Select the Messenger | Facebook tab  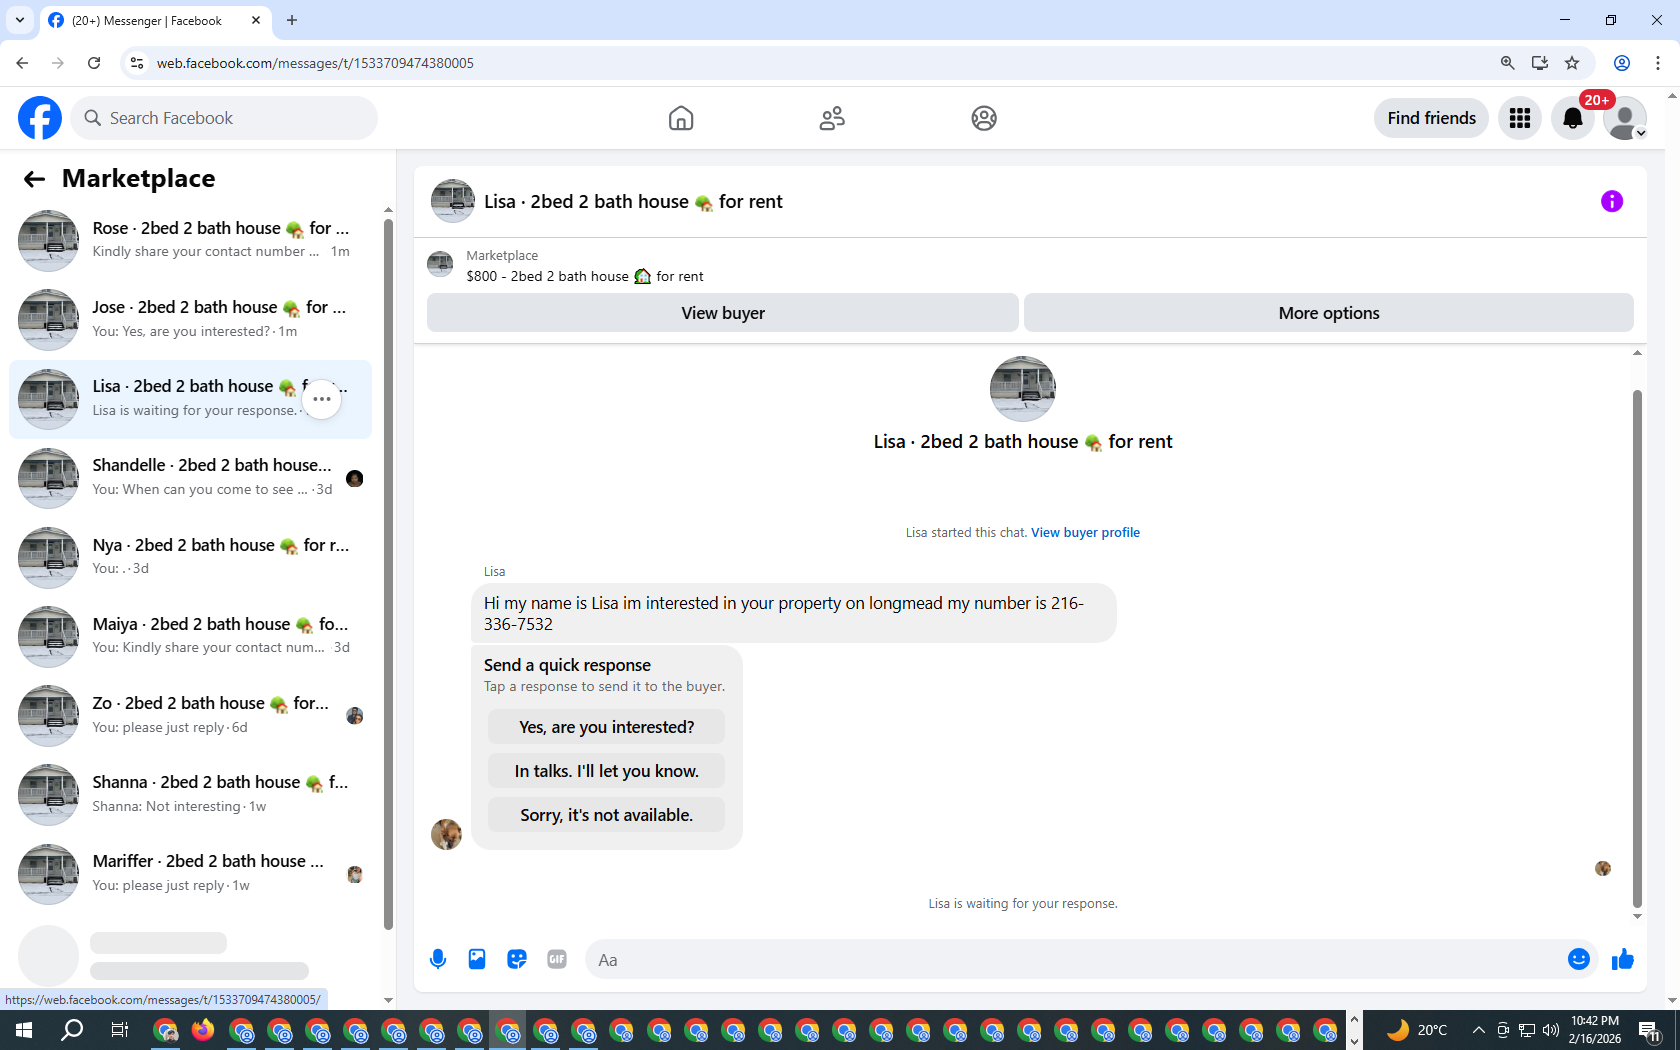[155, 20]
